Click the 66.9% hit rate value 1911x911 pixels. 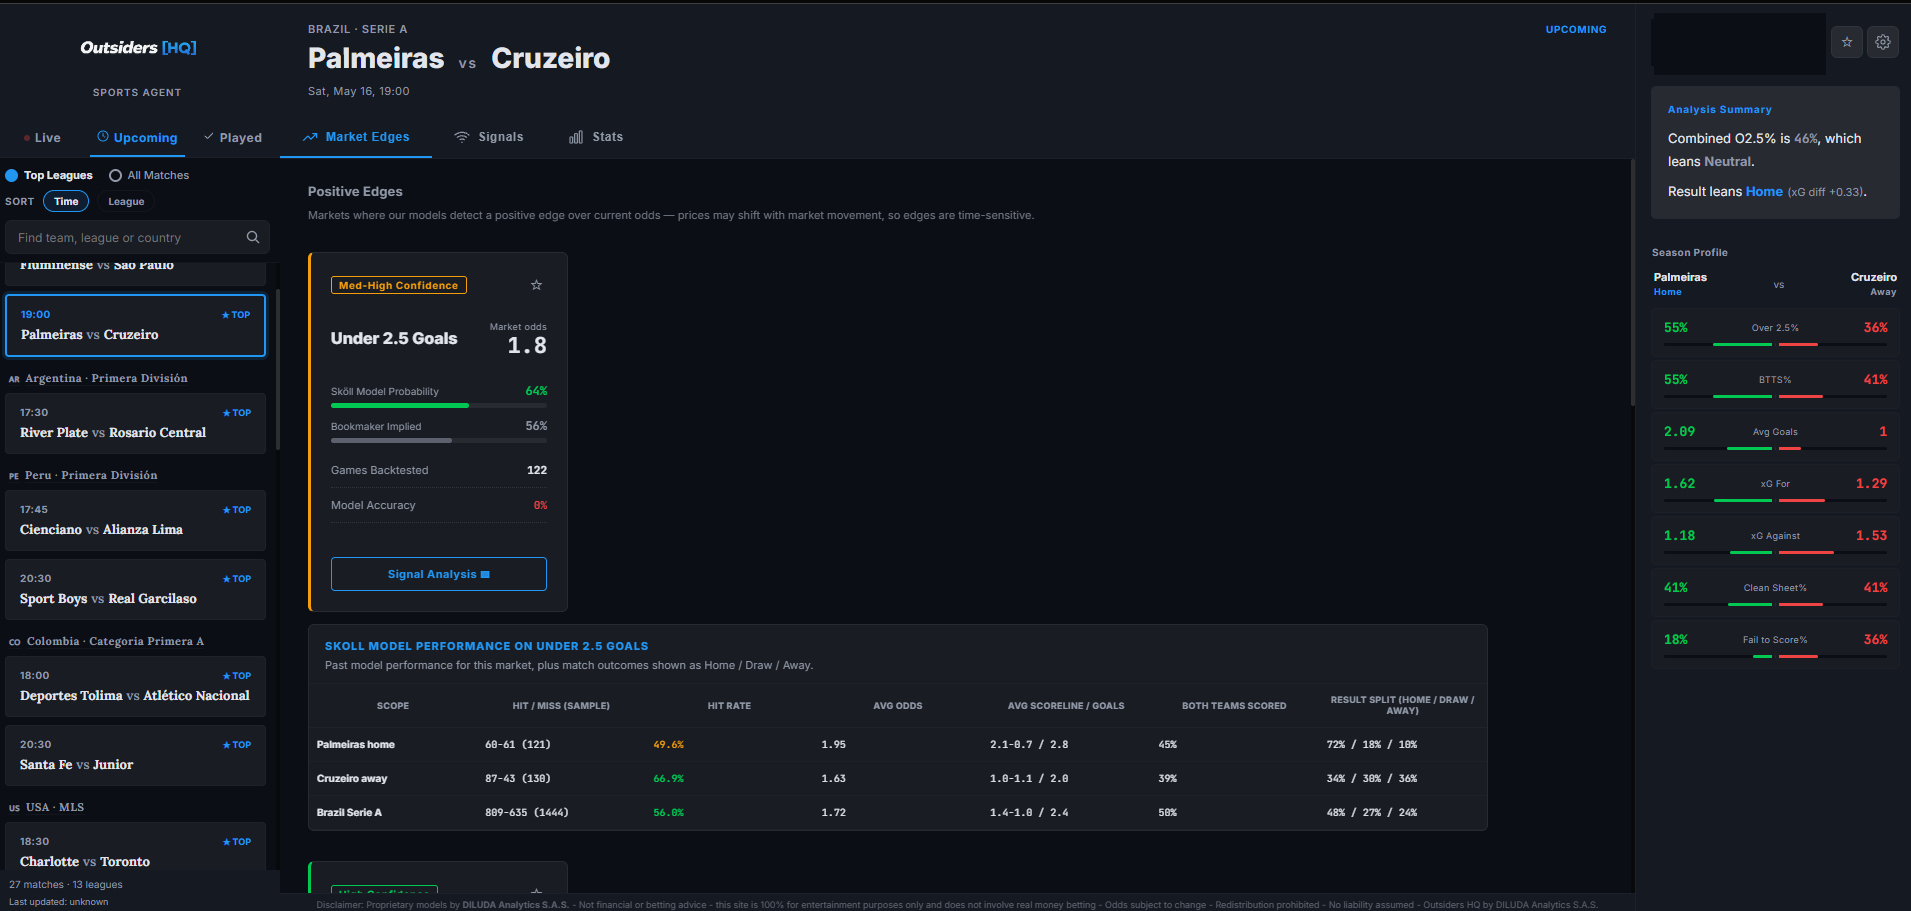tap(669, 778)
